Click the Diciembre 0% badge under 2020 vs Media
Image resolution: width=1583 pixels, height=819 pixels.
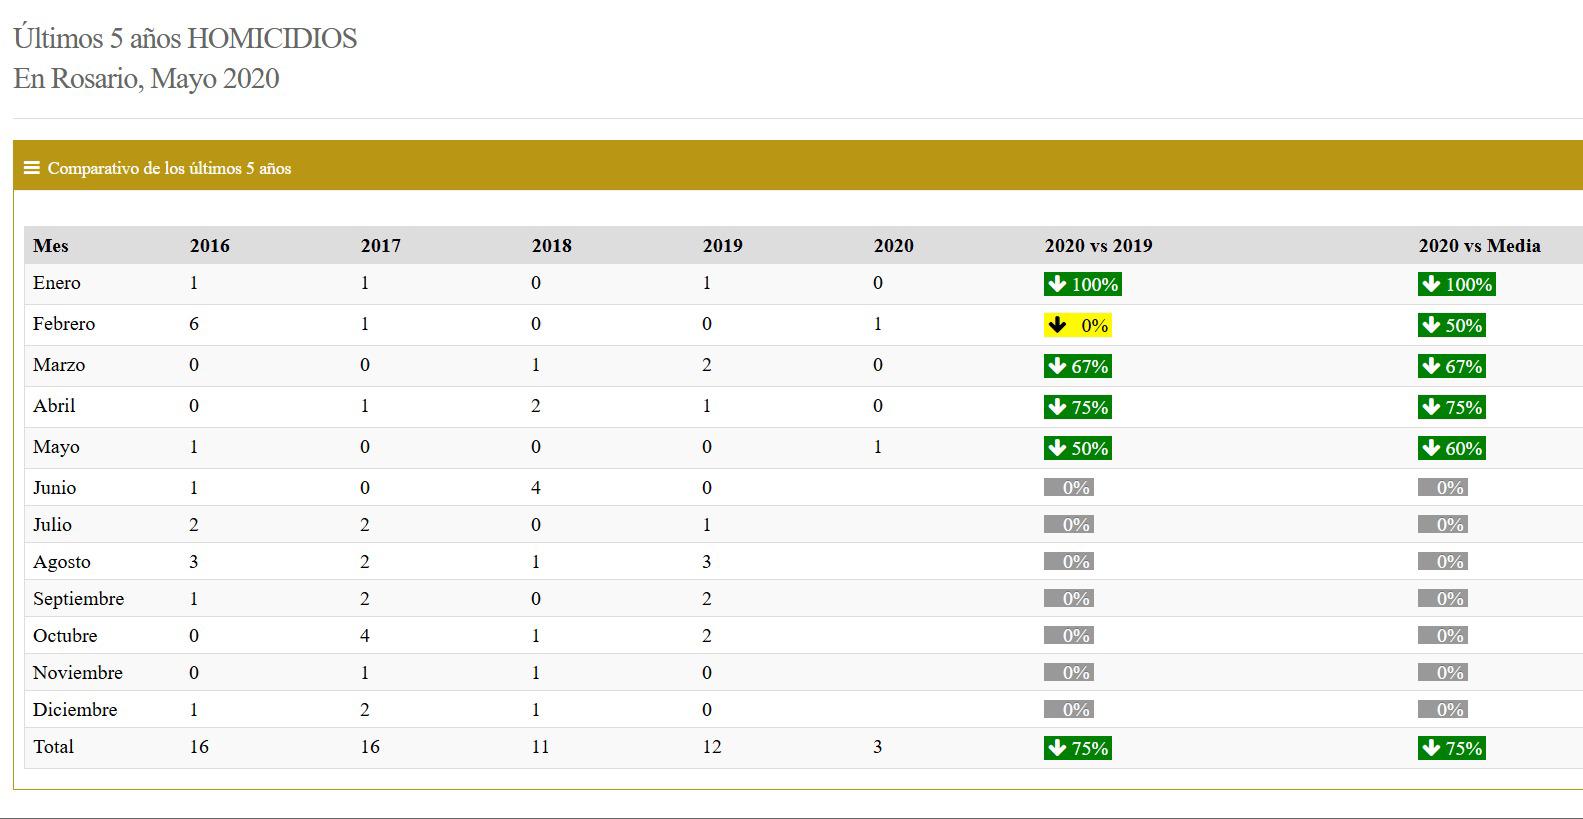[x=1442, y=710]
